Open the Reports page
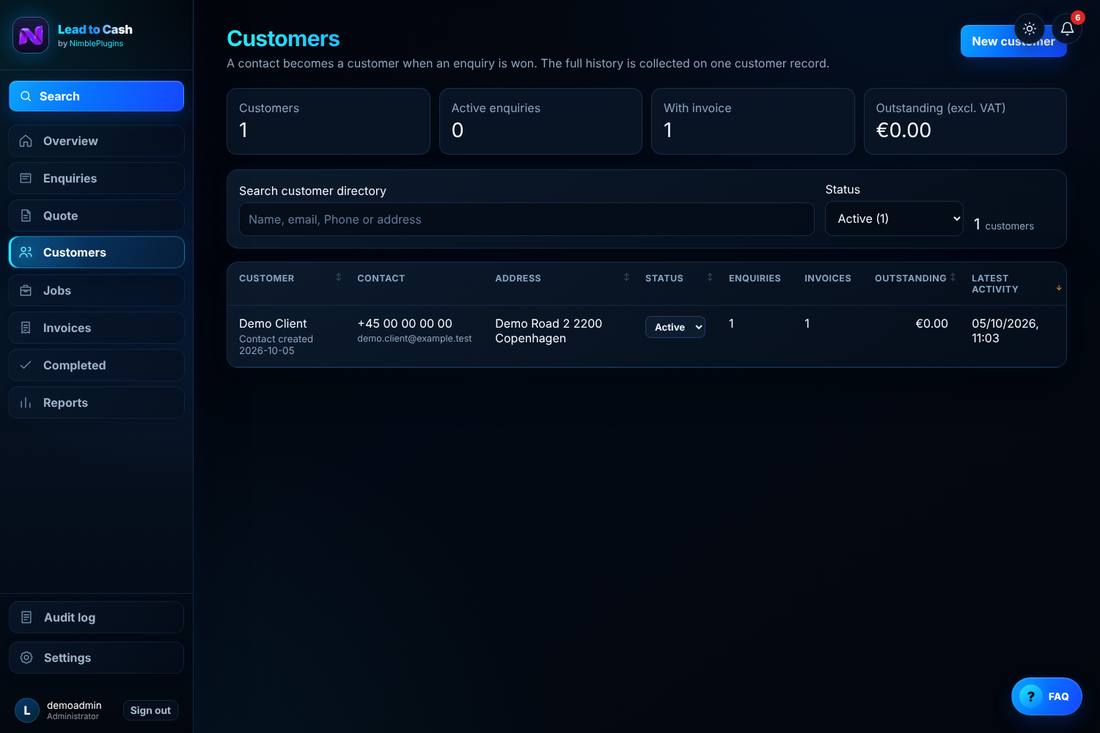 point(97,403)
